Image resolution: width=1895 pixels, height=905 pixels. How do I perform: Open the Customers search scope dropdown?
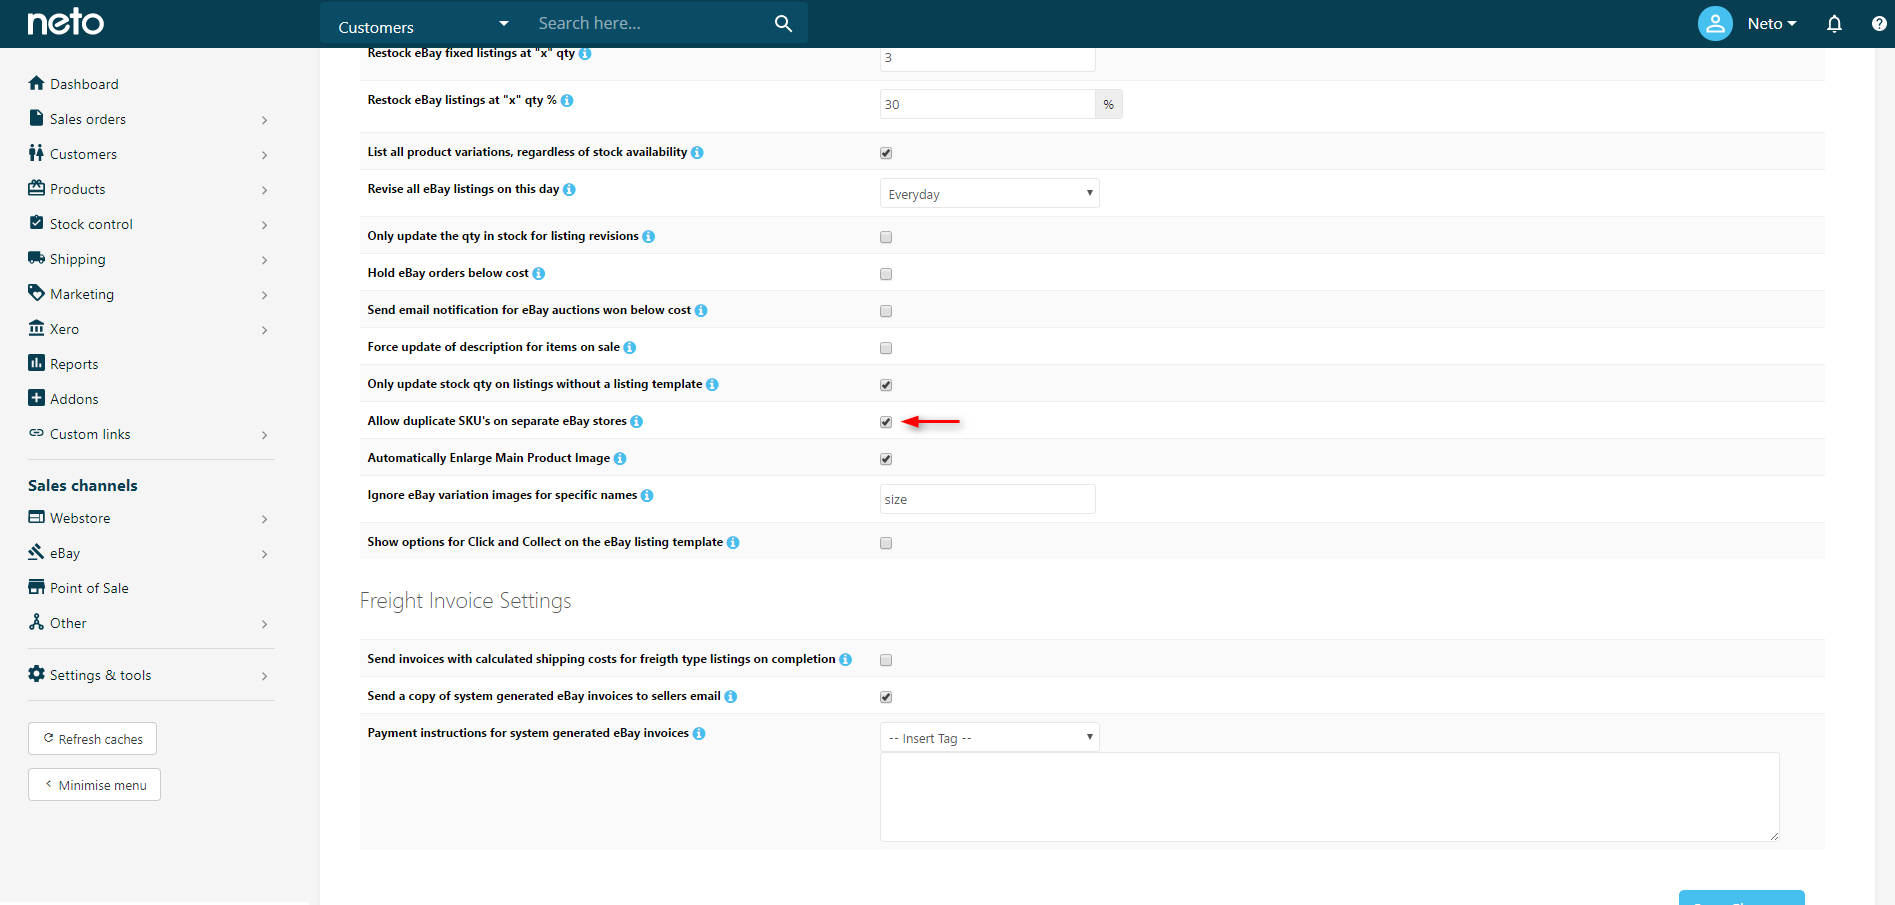(x=423, y=25)
